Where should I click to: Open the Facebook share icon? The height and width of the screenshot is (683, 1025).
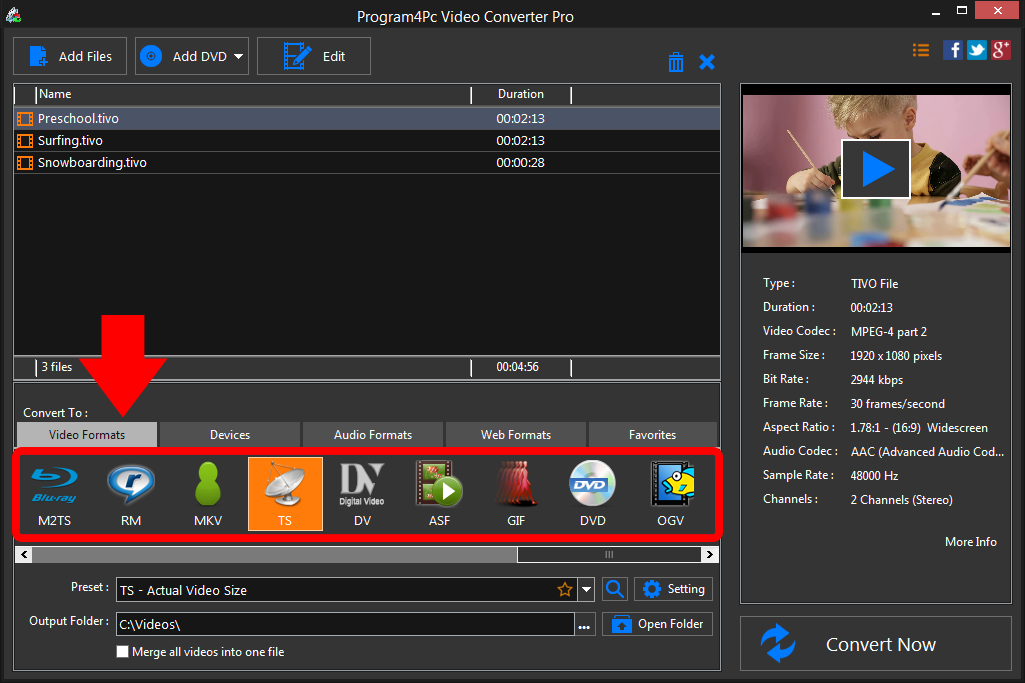pyautogui.click(x=952, y=50)
